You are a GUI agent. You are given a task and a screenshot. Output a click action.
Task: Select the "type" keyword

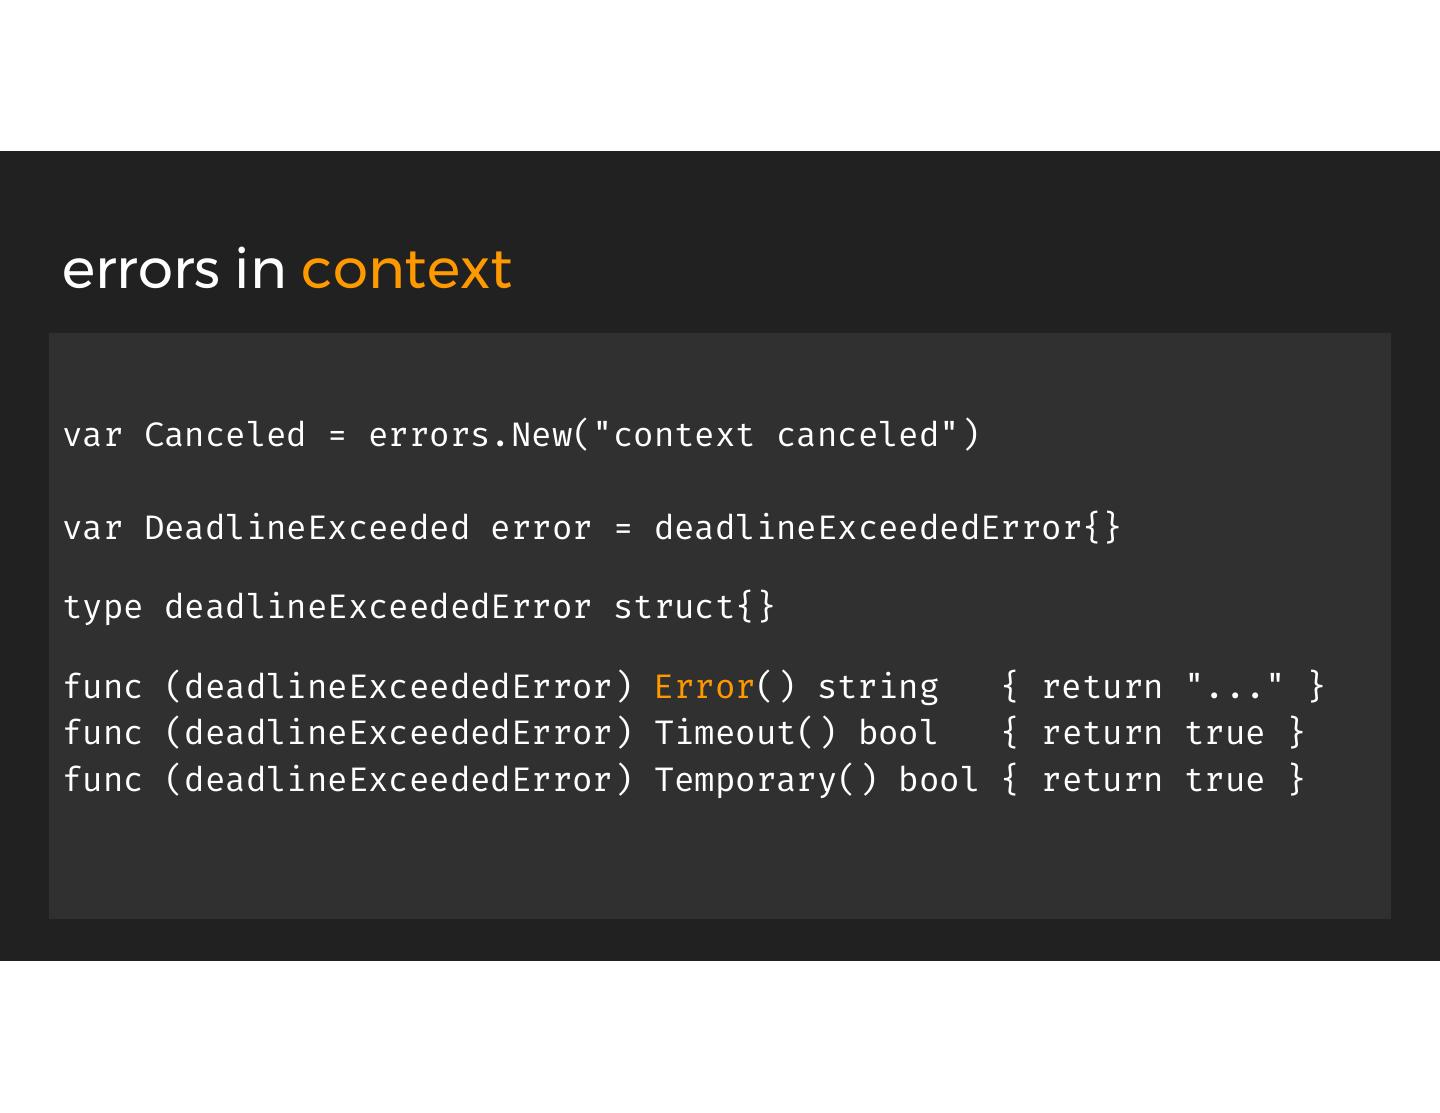(102, 607)
